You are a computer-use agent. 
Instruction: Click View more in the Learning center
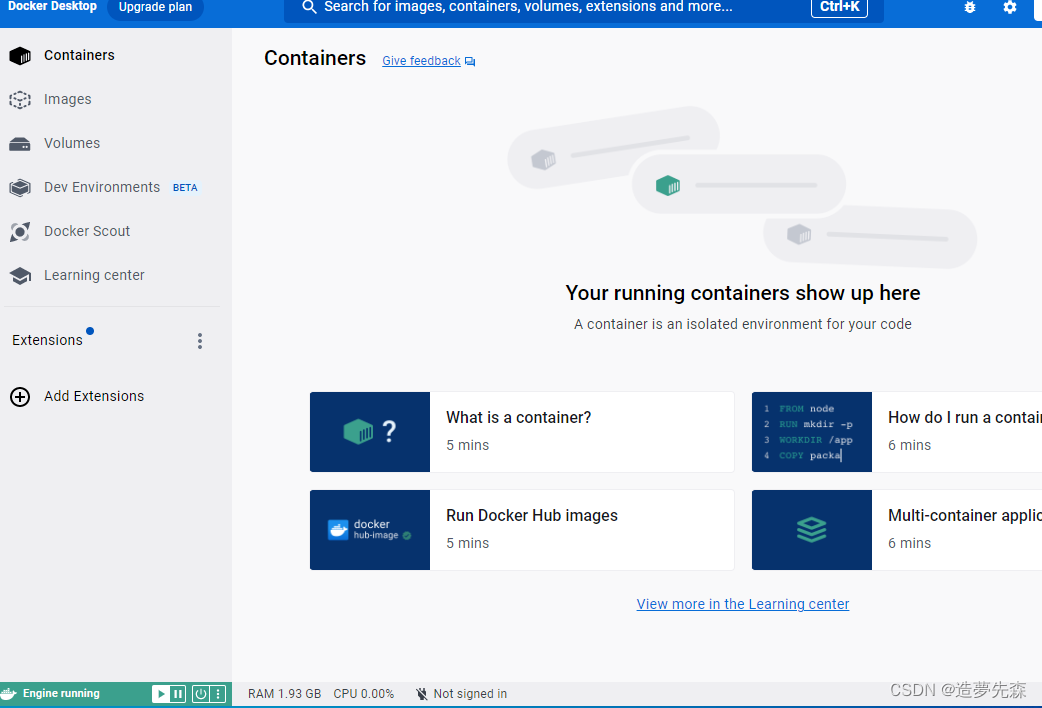(743, 604)
